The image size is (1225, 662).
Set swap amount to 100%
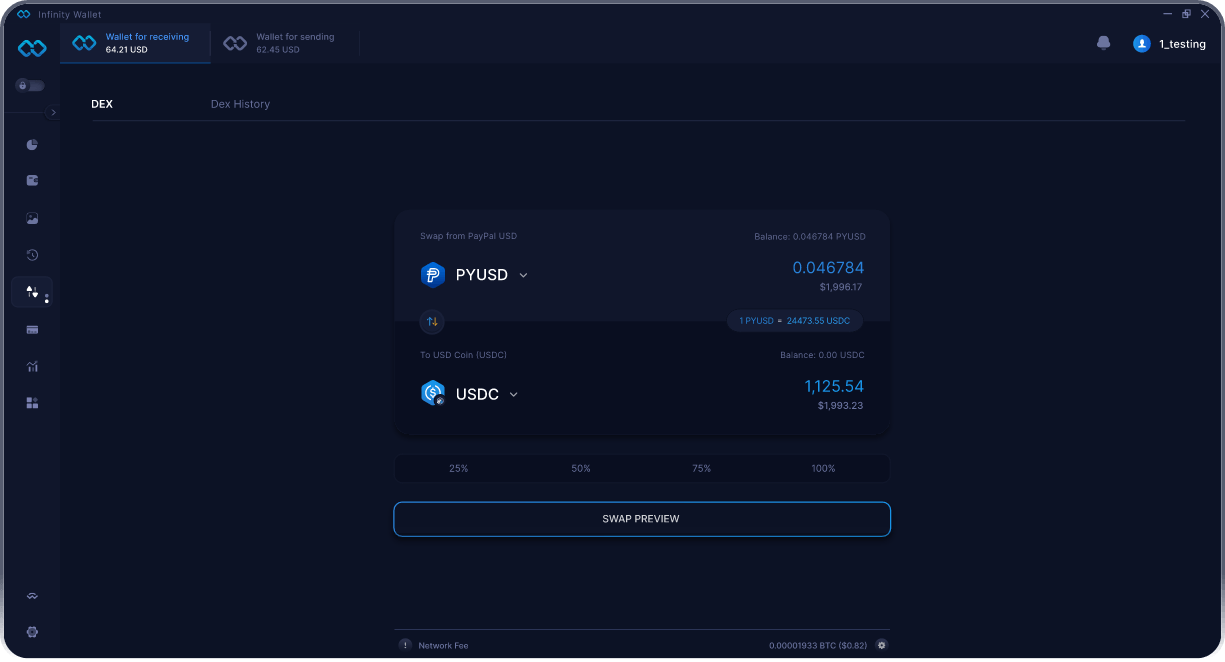[823, 468]
